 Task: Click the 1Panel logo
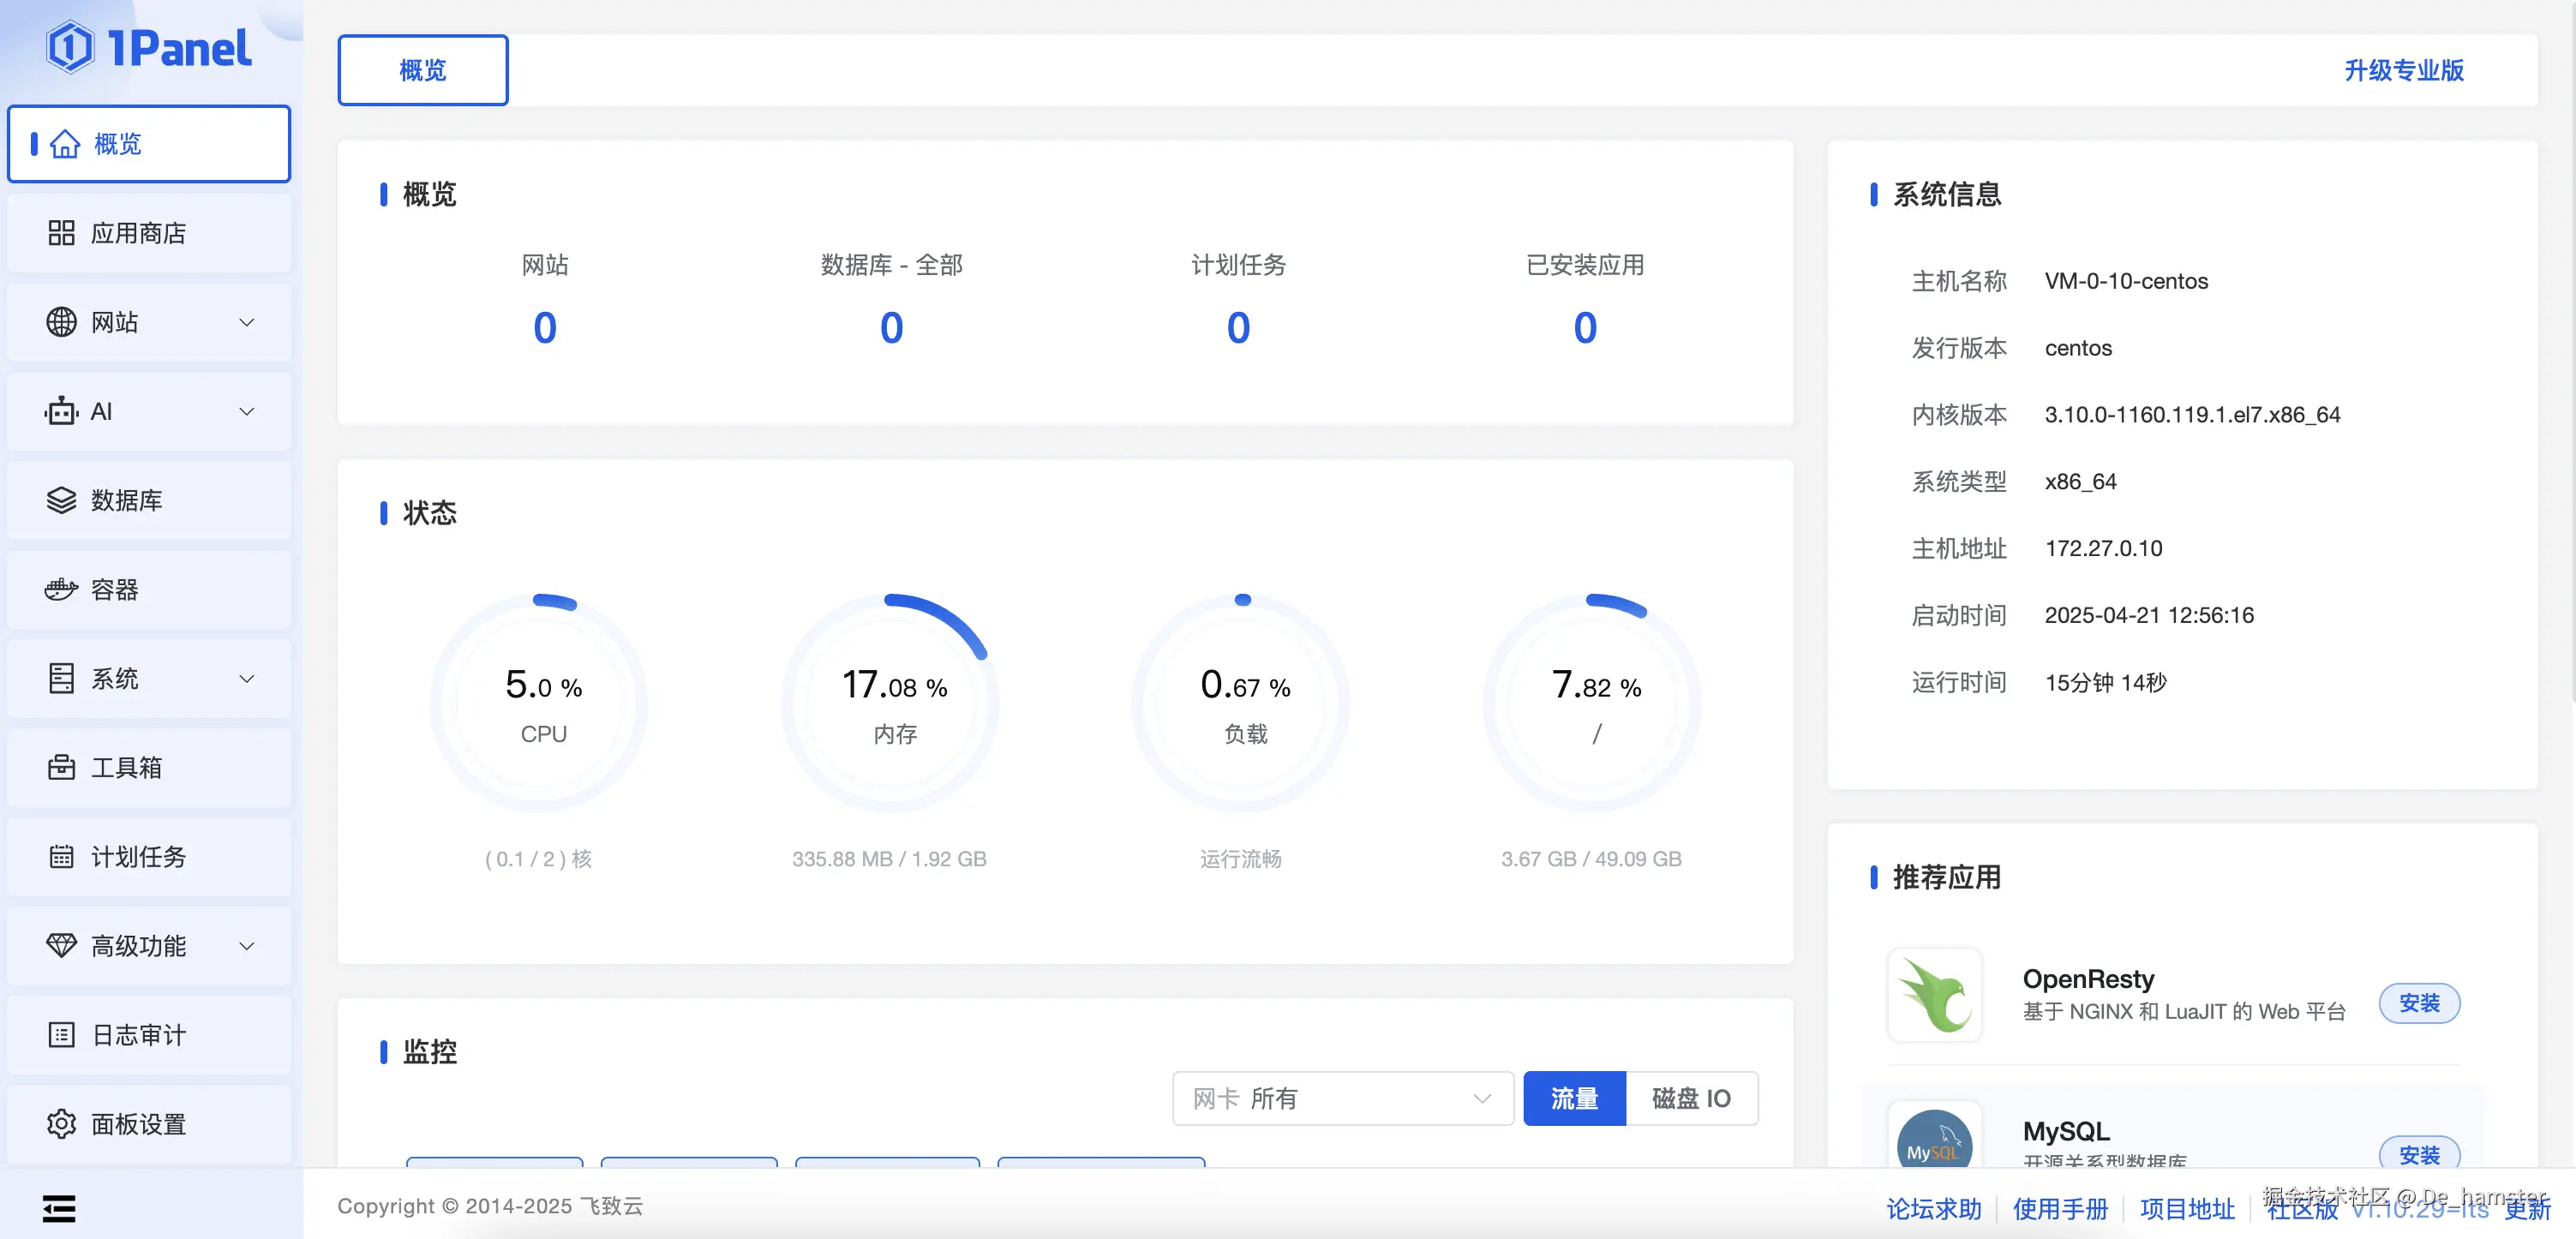pos(150,47)
